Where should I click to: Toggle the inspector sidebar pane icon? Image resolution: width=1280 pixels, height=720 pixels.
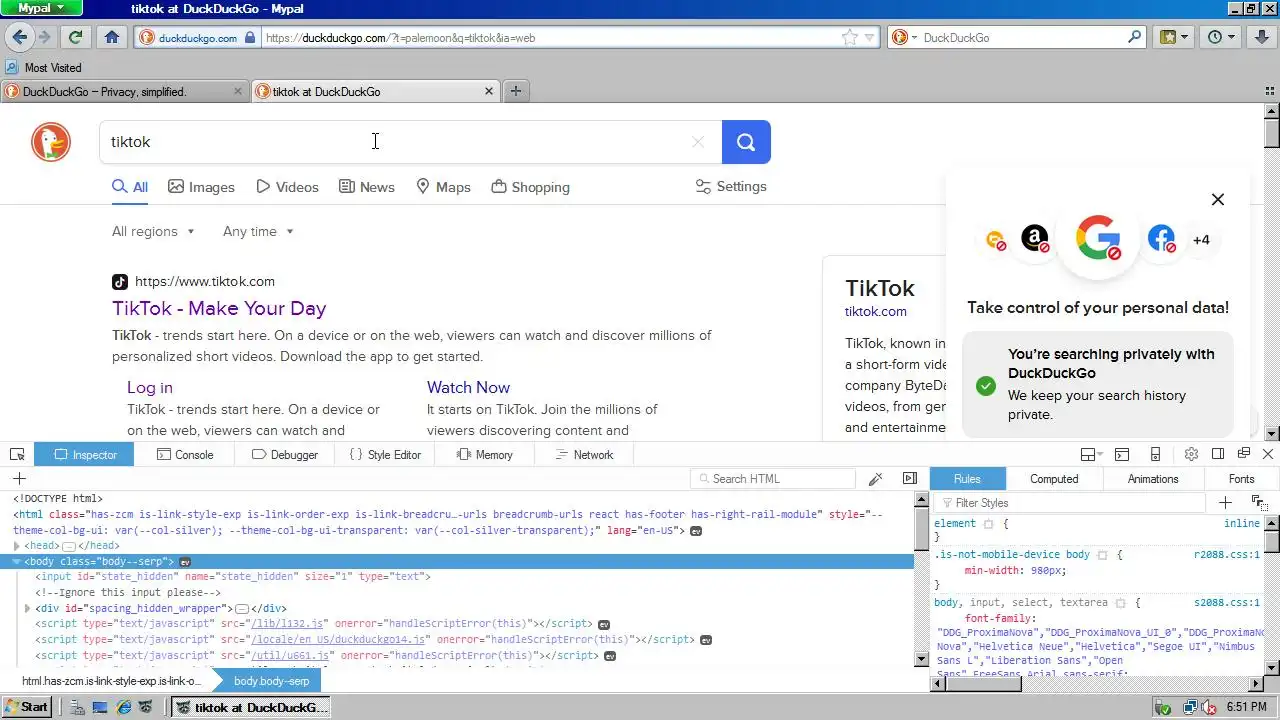(910, 479)
